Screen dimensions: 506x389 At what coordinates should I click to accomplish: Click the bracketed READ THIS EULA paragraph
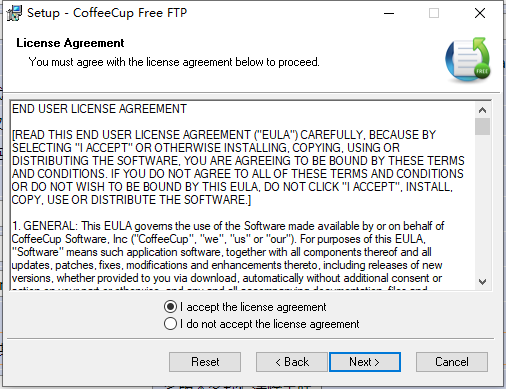(x=238, y=167)
